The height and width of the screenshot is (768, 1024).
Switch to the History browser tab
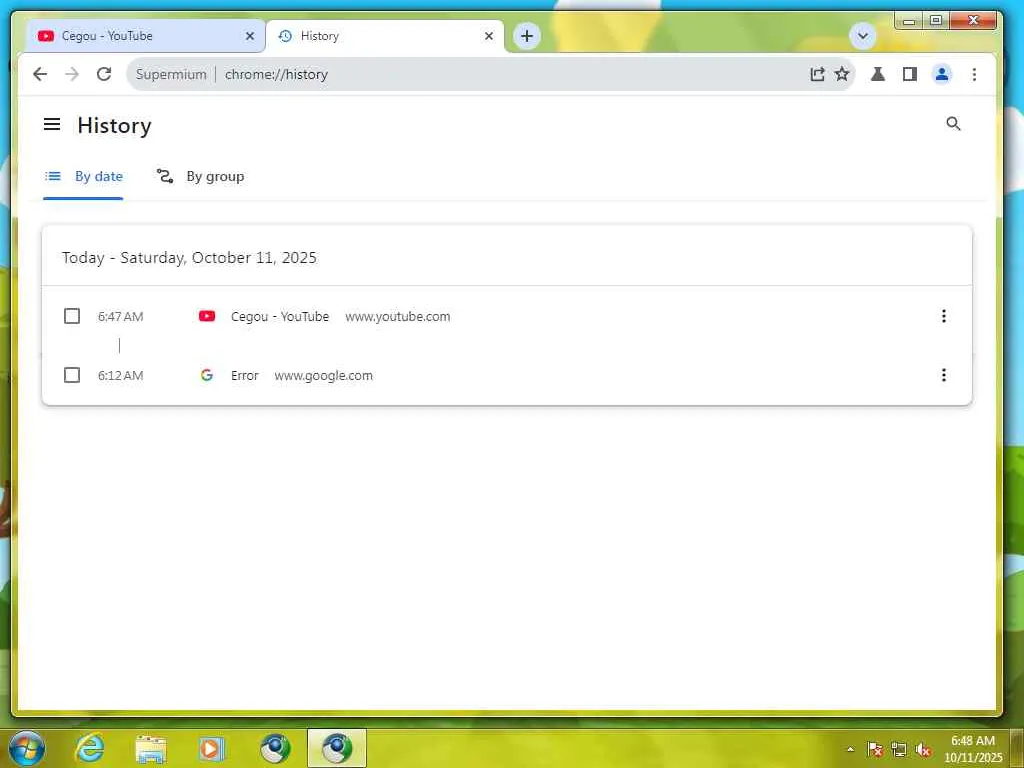385,36
